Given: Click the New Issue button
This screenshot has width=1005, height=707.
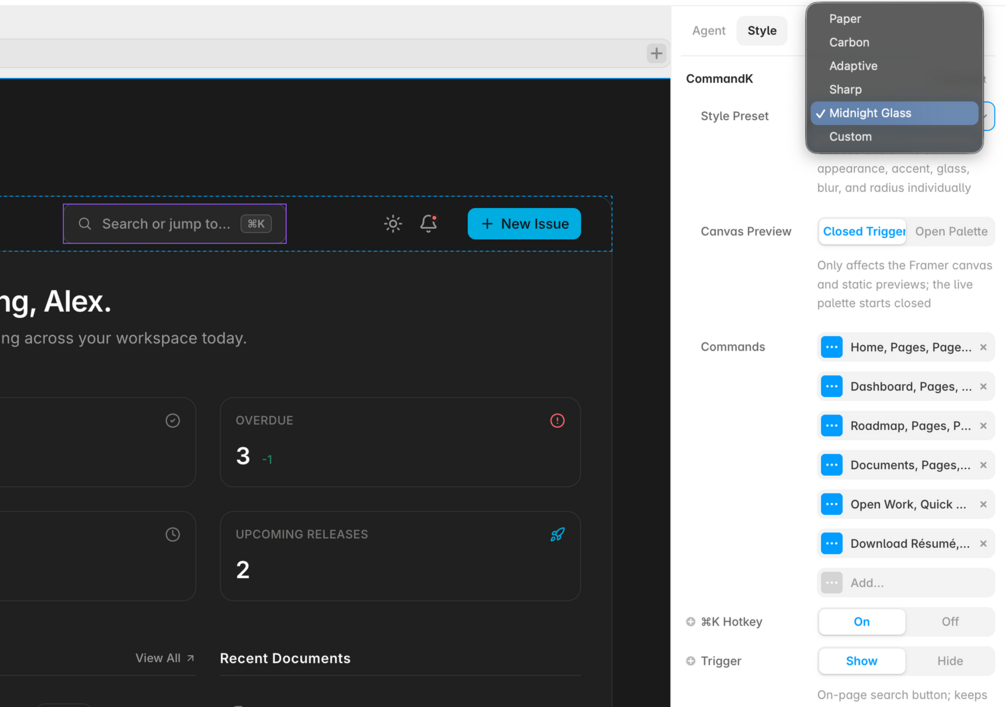Looking at the screenshot, I should (524, 224).
